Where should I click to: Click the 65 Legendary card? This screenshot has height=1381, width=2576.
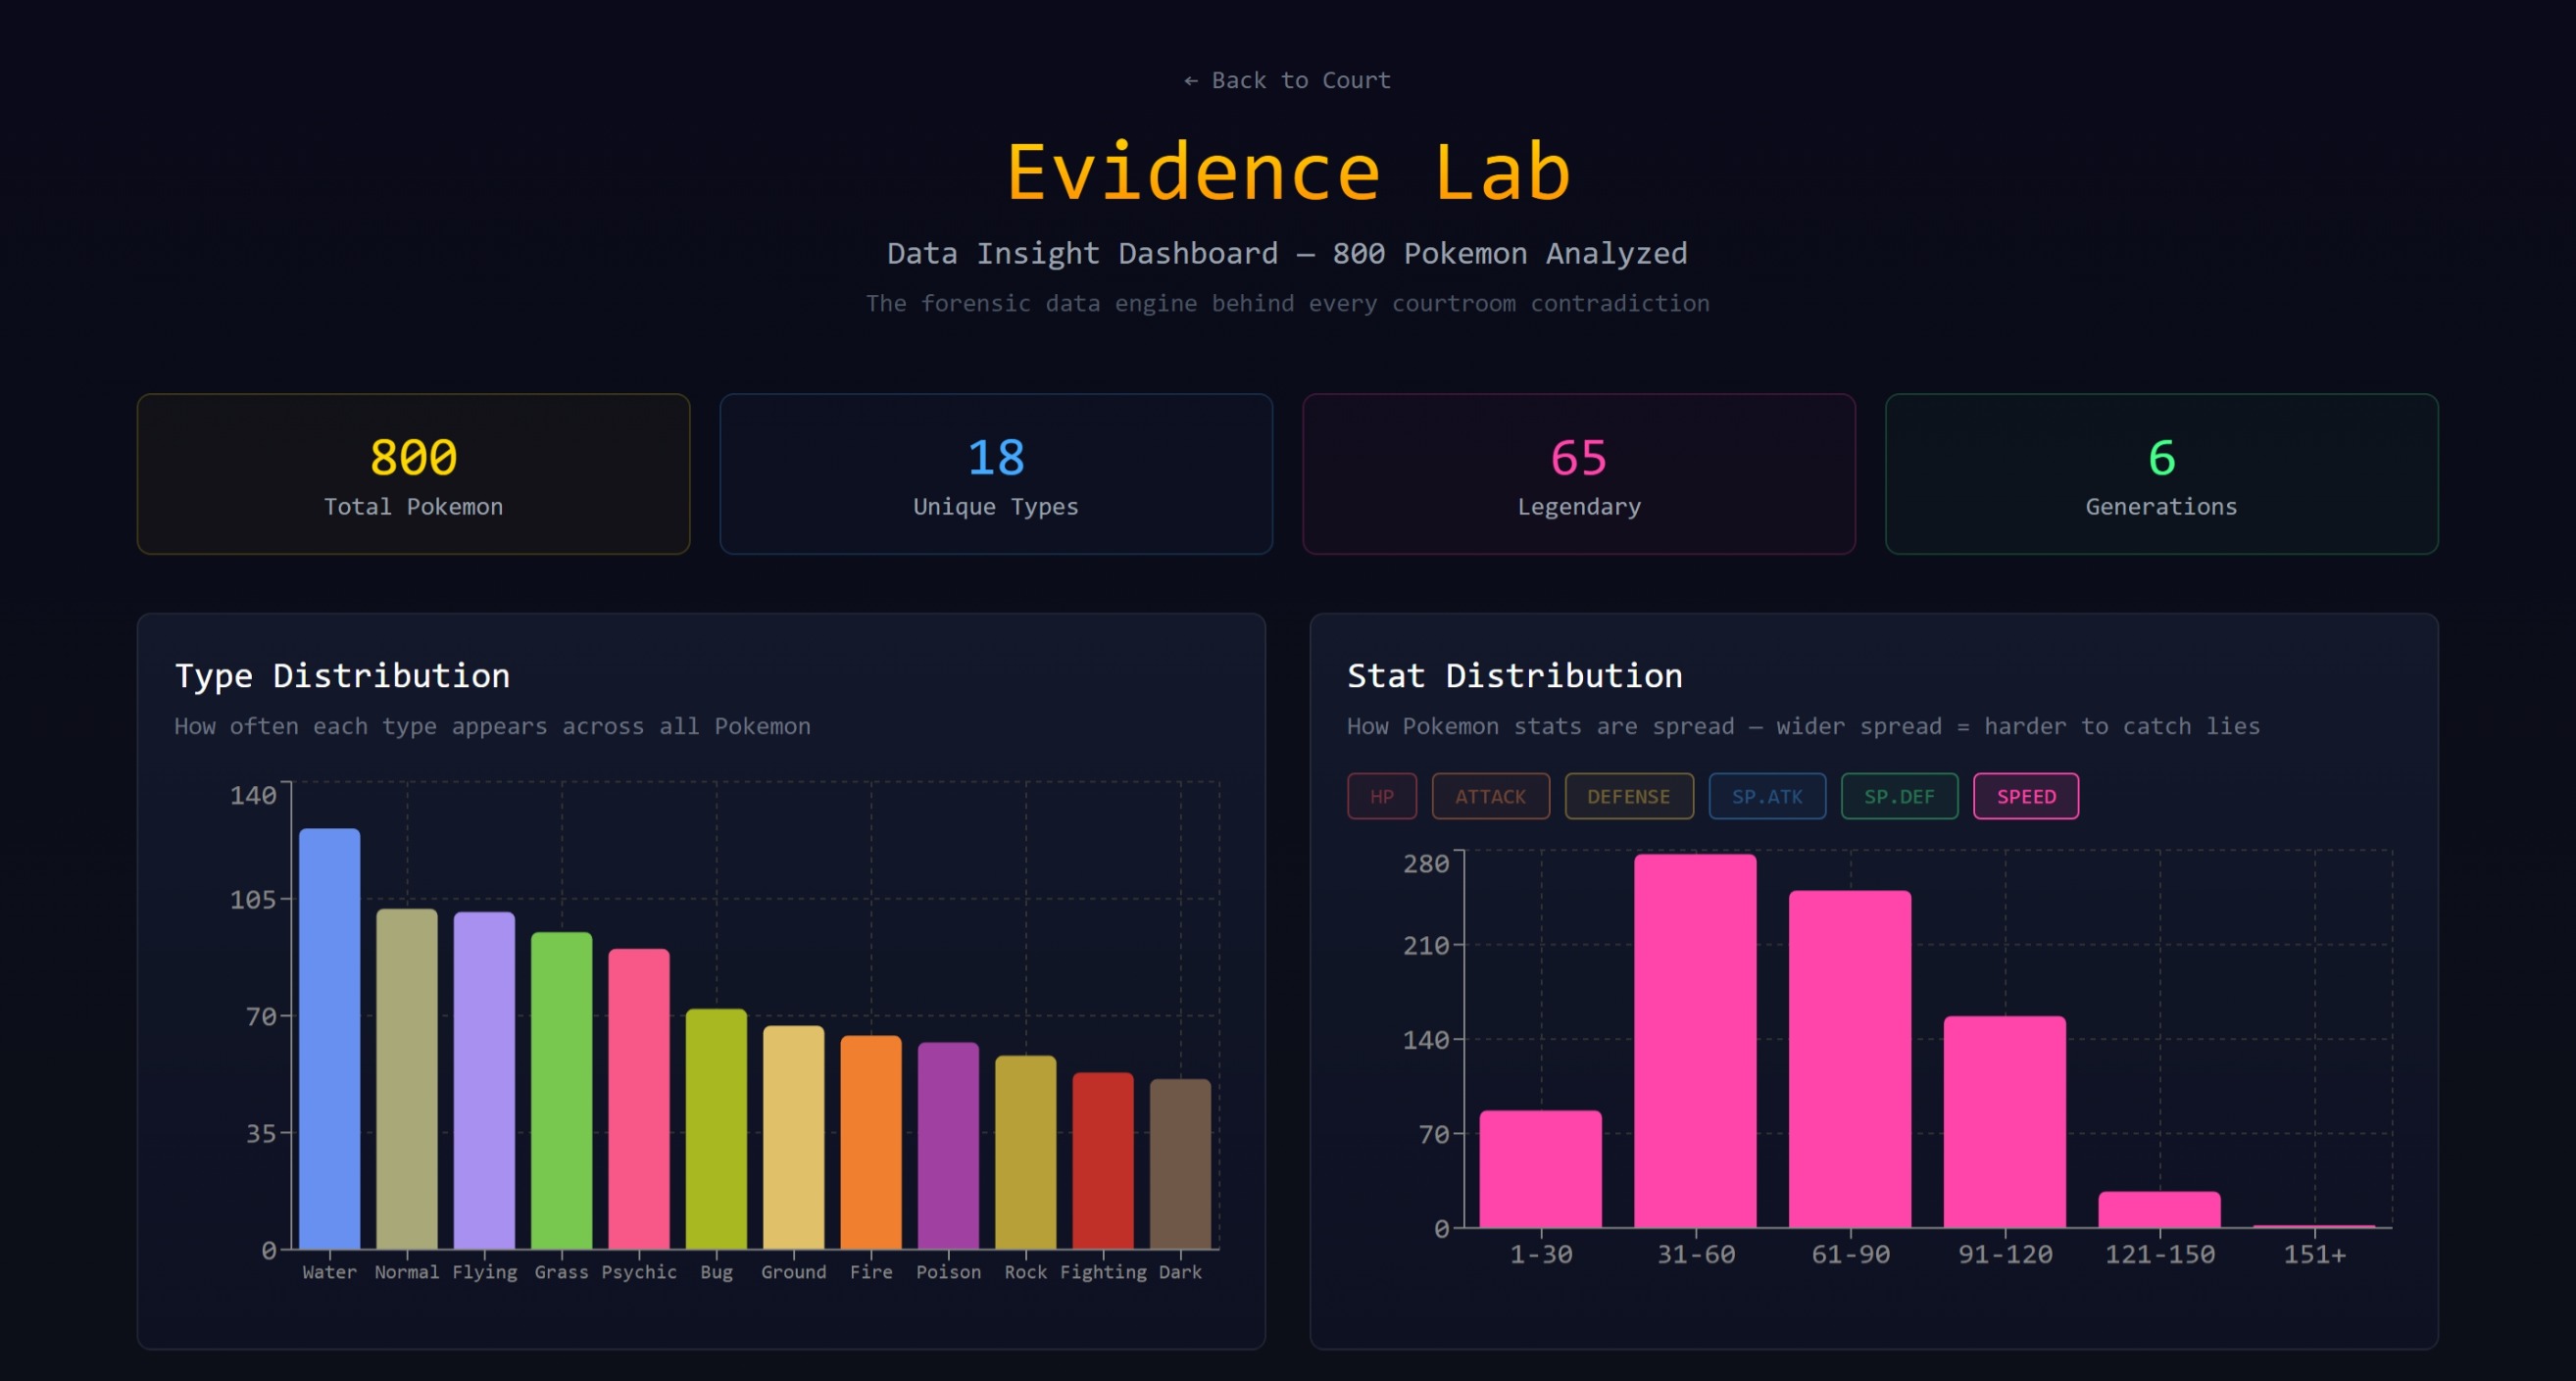click(1578, 474)
